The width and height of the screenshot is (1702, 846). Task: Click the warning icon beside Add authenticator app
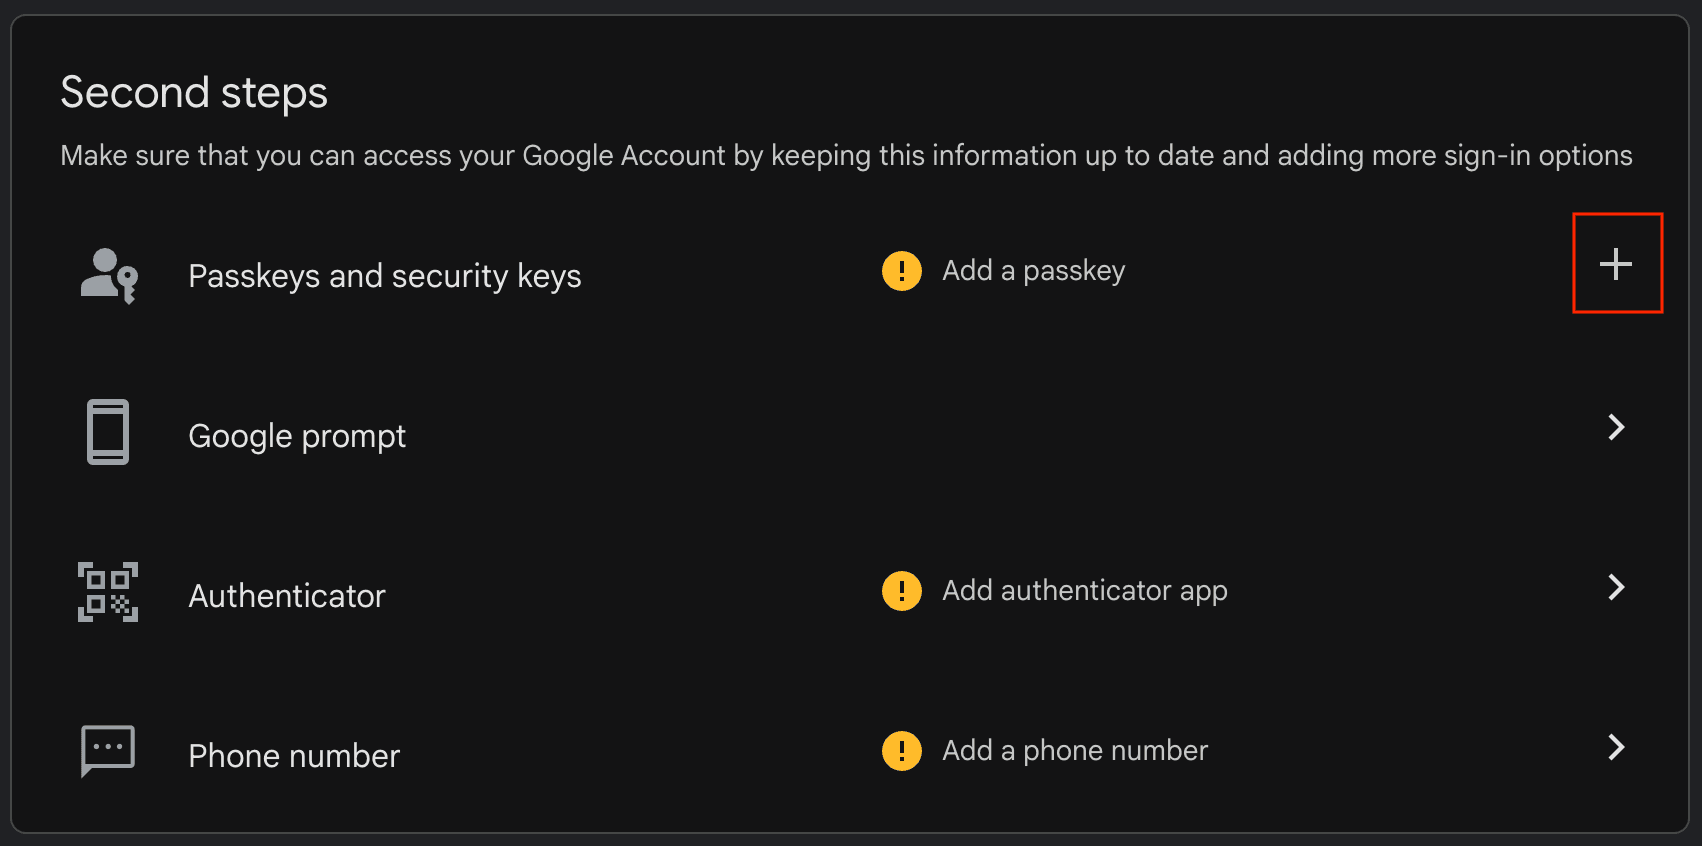(x=901, y=591)
